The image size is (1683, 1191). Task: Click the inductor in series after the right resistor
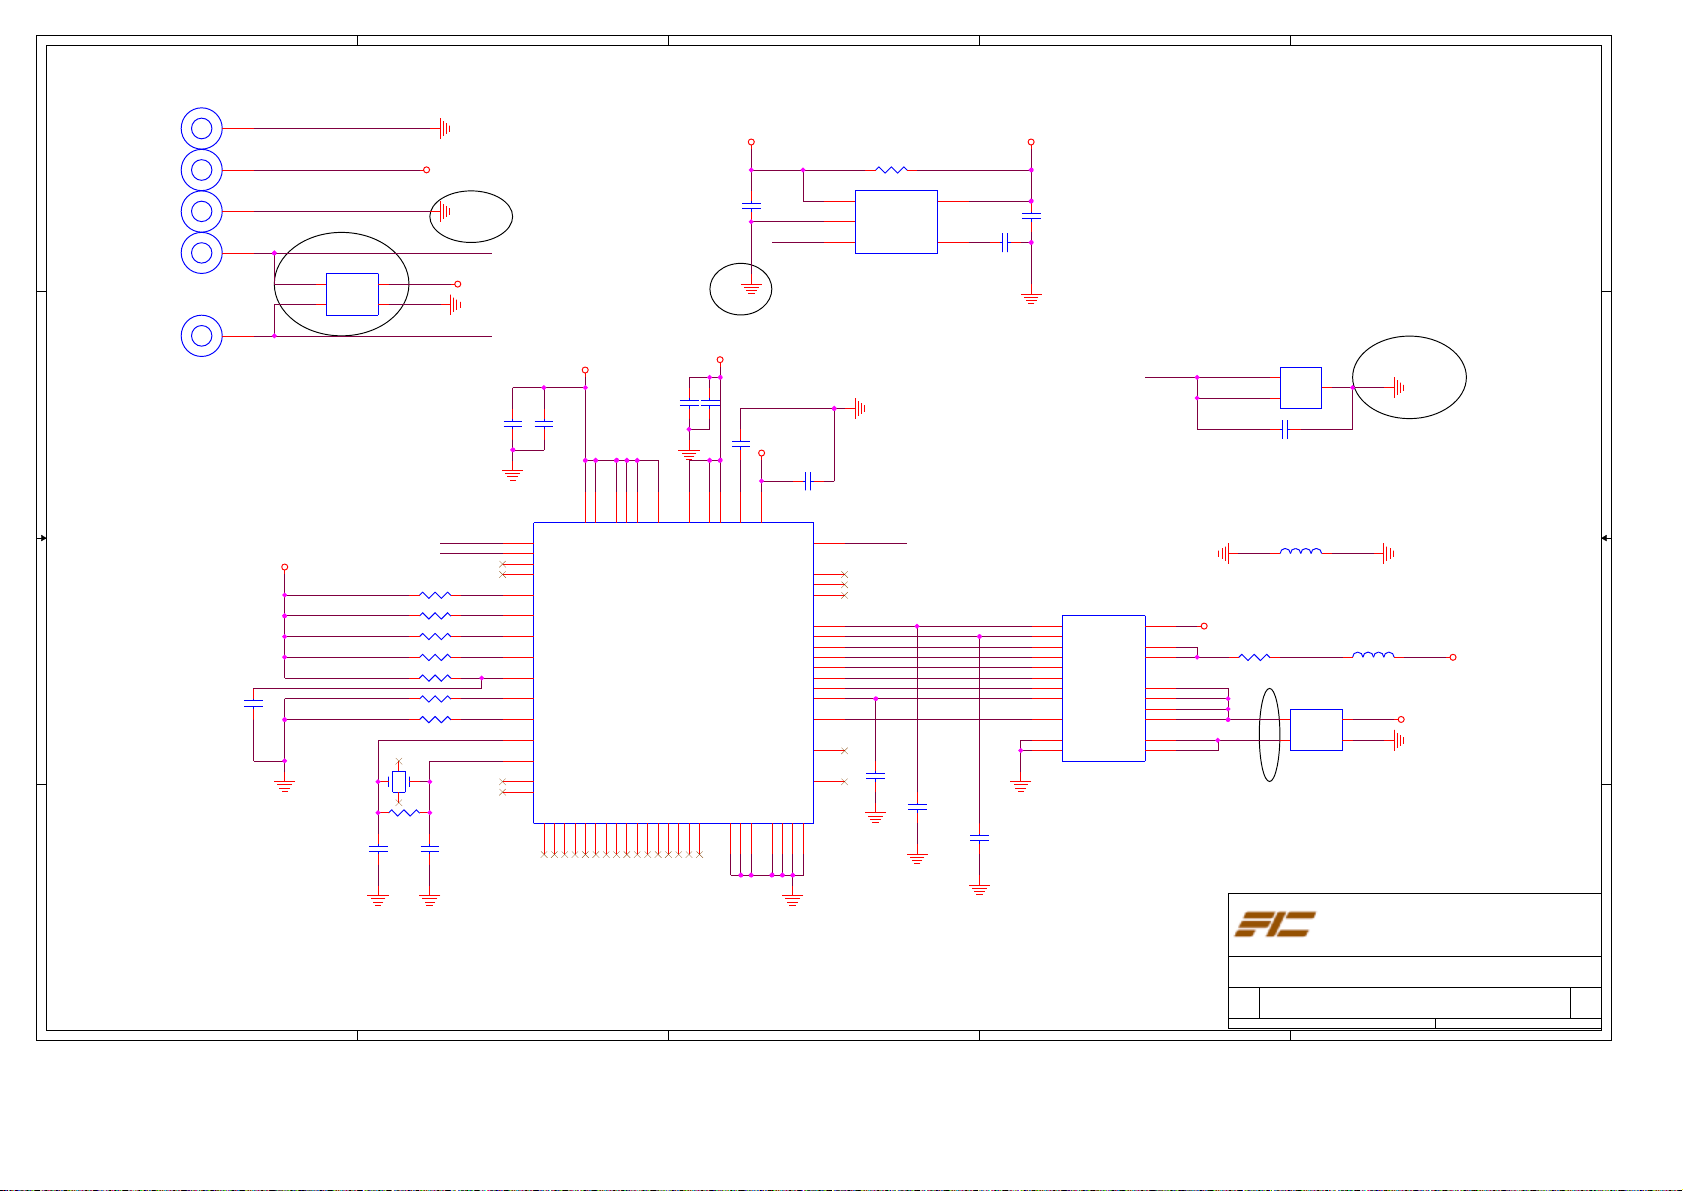point(1373,656)
